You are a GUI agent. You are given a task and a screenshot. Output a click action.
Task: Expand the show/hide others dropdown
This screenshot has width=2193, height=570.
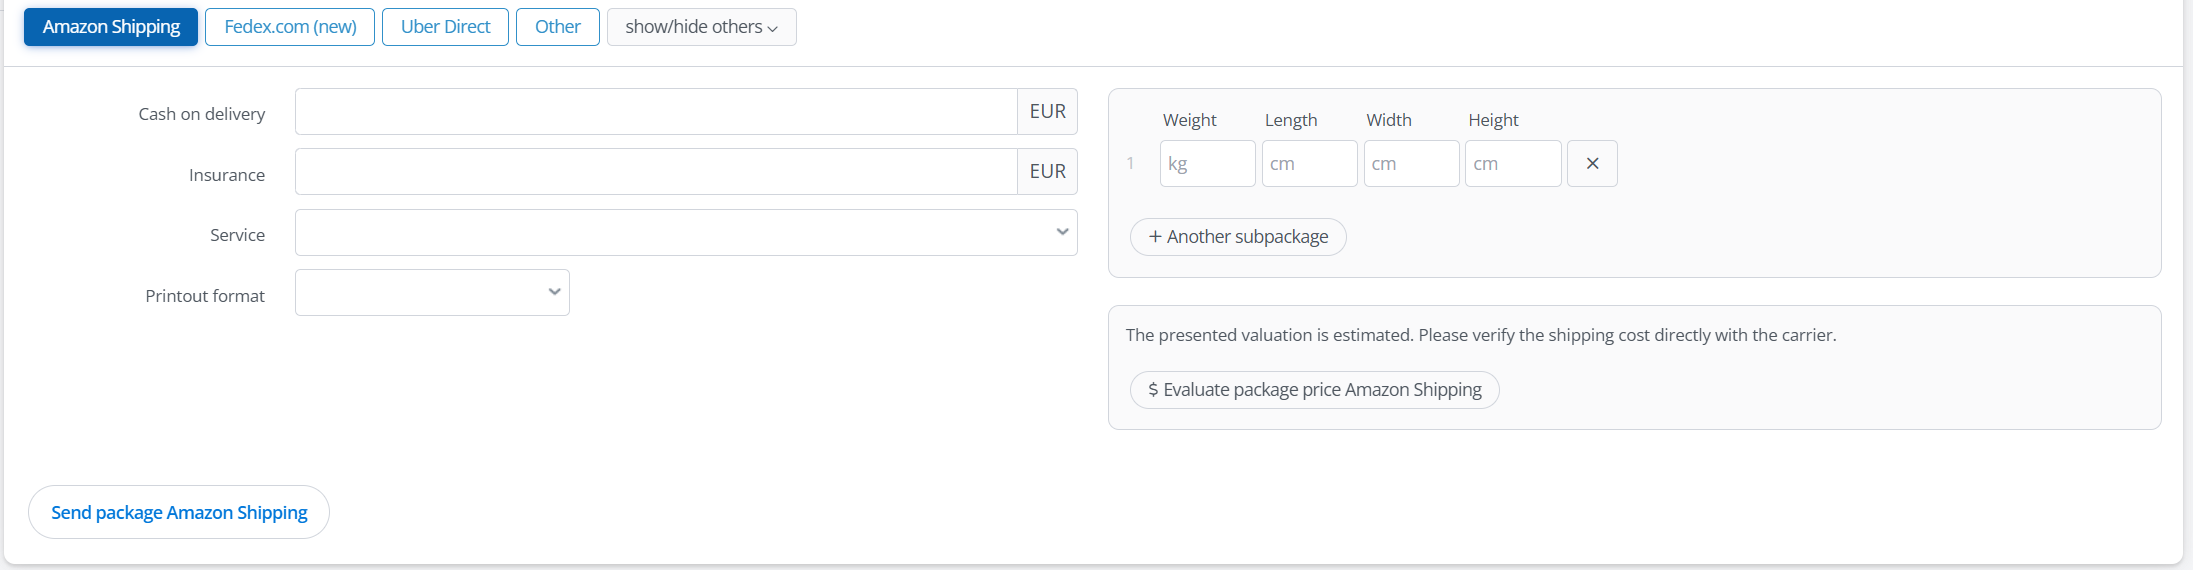[701, 27]
